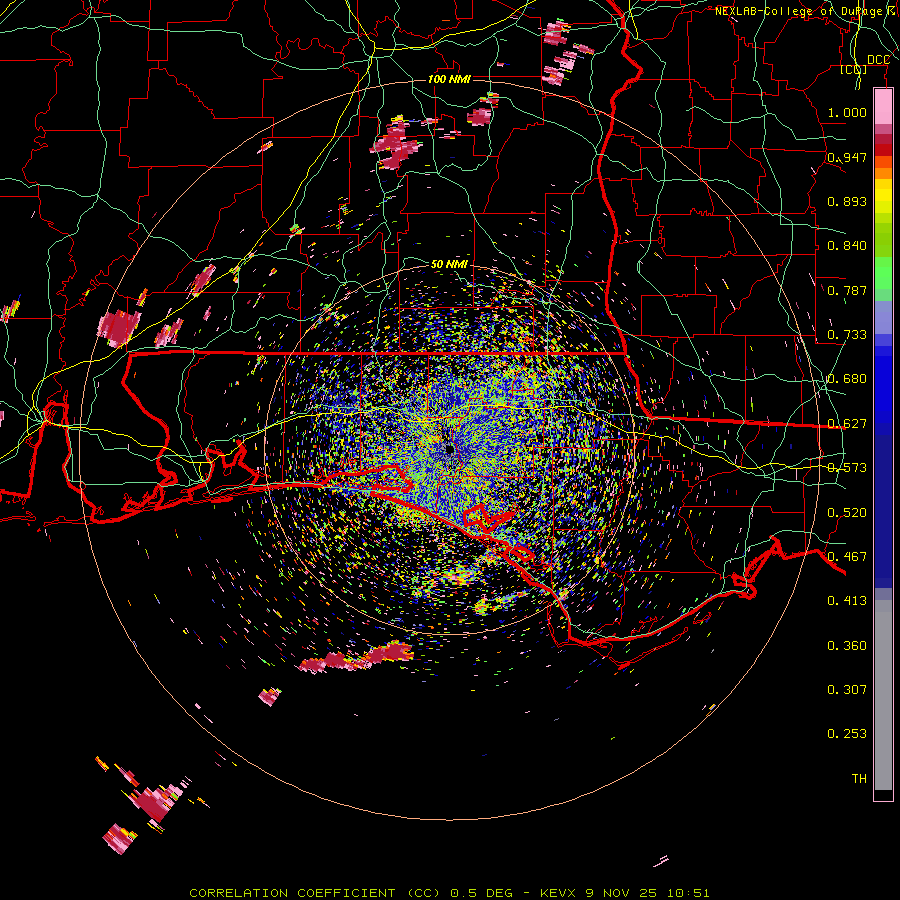Pick the light pink swatch beside 1.000

(883, 107)
